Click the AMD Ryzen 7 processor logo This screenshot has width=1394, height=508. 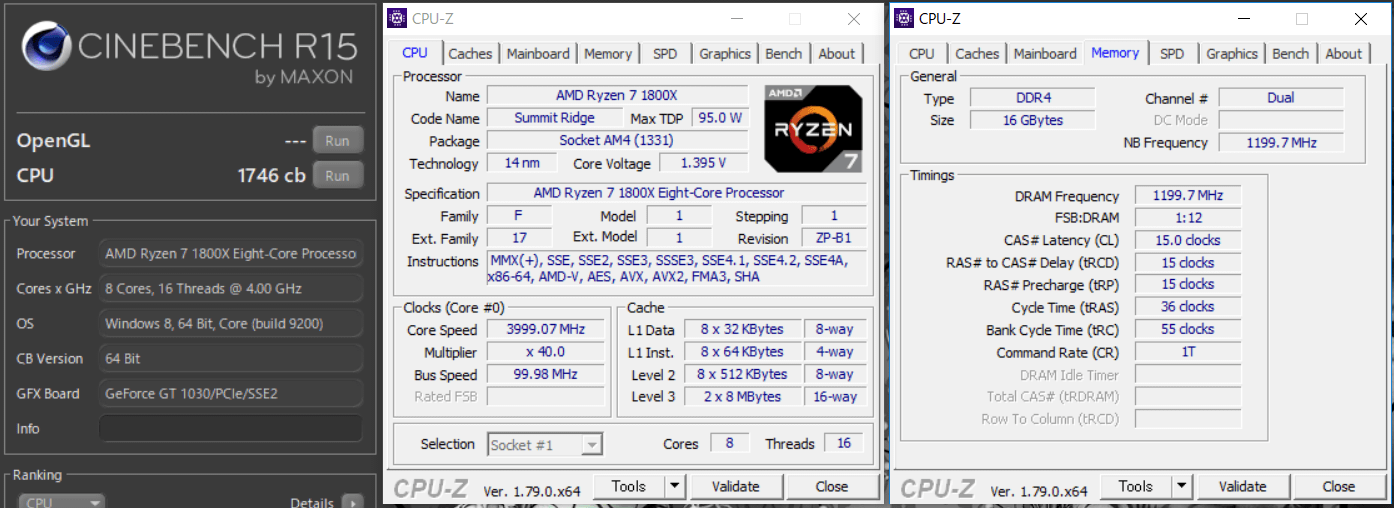pos(813,128)
